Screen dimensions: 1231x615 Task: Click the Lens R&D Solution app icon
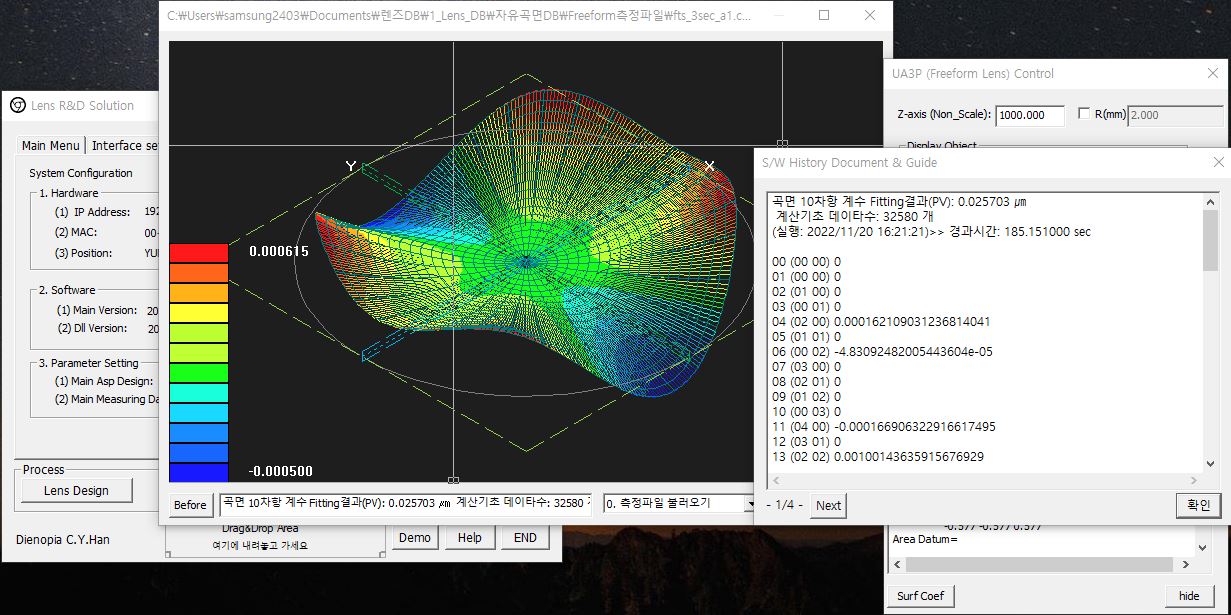click(18, 105)
